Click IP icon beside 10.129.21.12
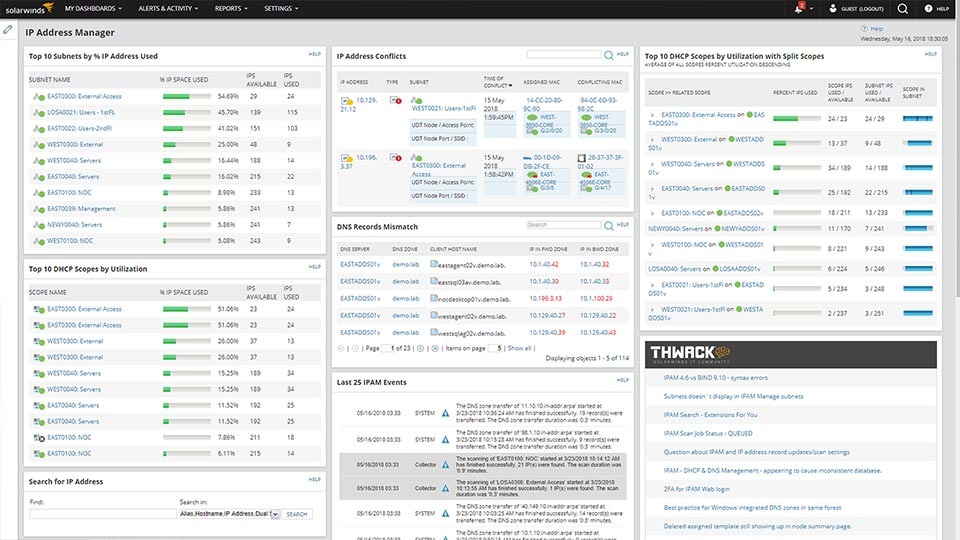 pos(347,100)
